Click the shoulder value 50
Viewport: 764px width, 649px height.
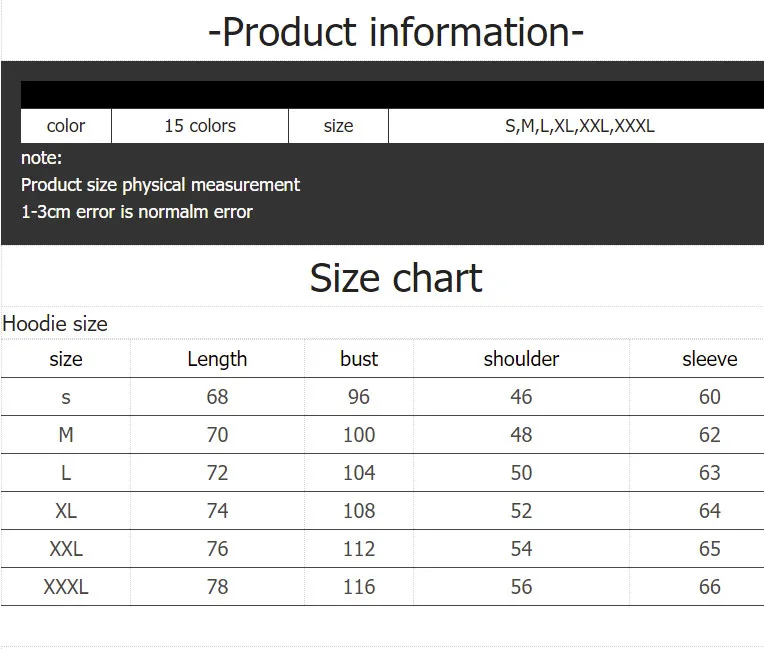[x=521, y=473]
